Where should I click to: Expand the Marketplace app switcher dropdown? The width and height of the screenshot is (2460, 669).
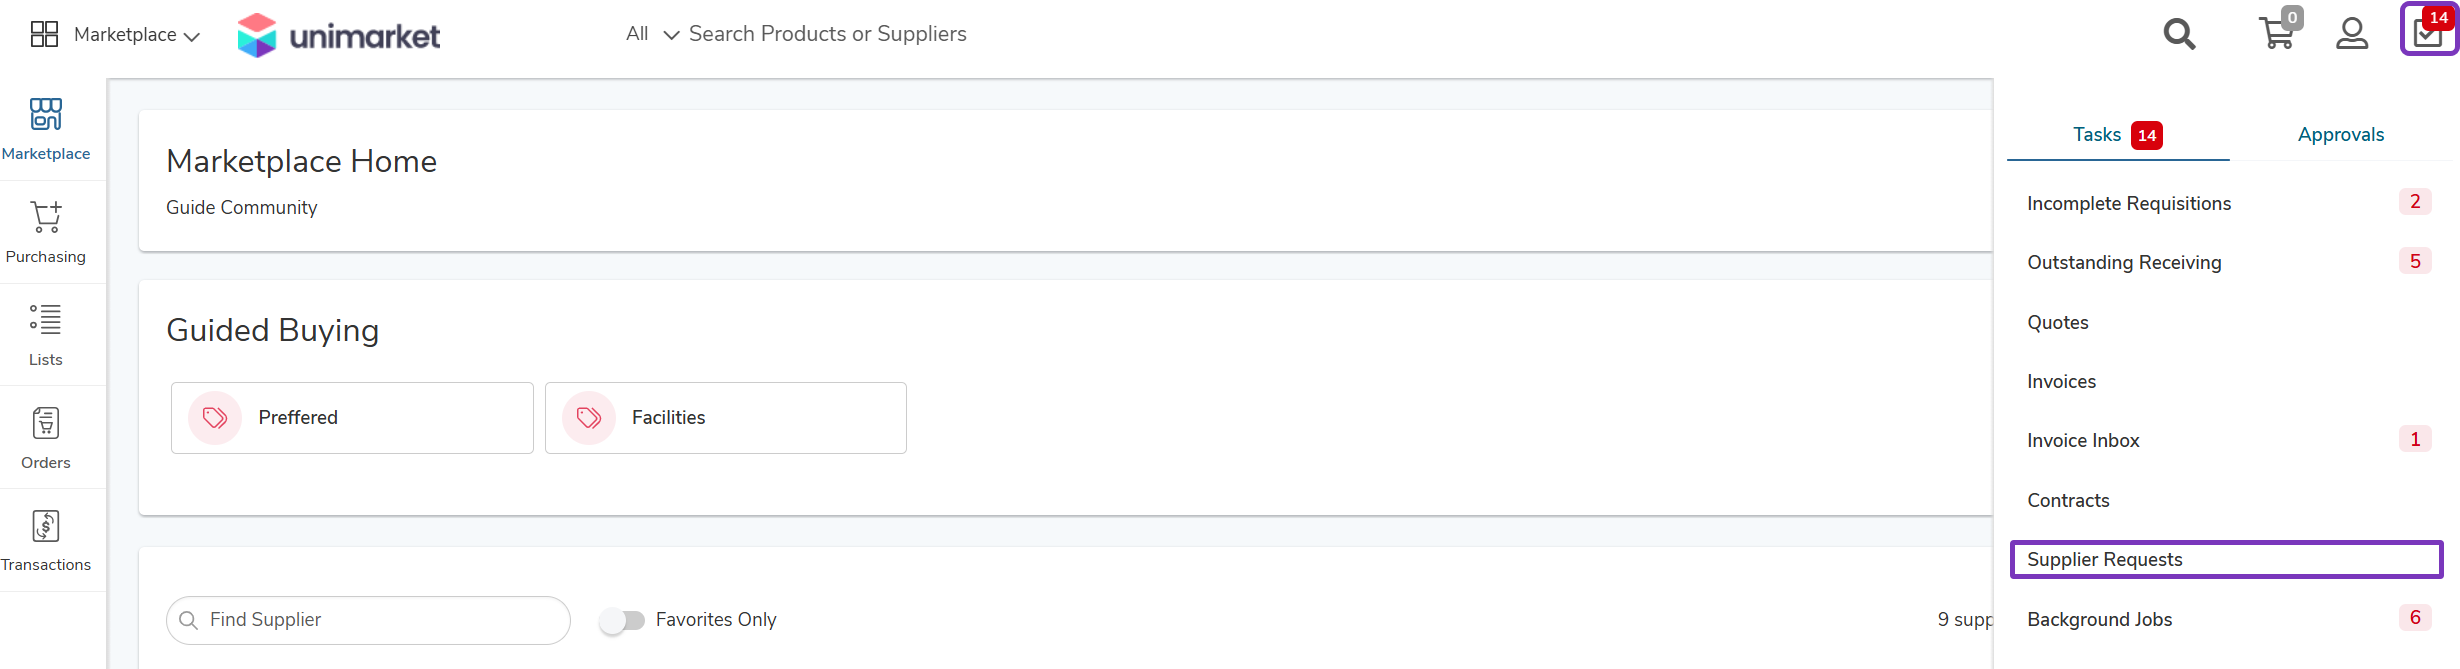[x=115, y=35]
